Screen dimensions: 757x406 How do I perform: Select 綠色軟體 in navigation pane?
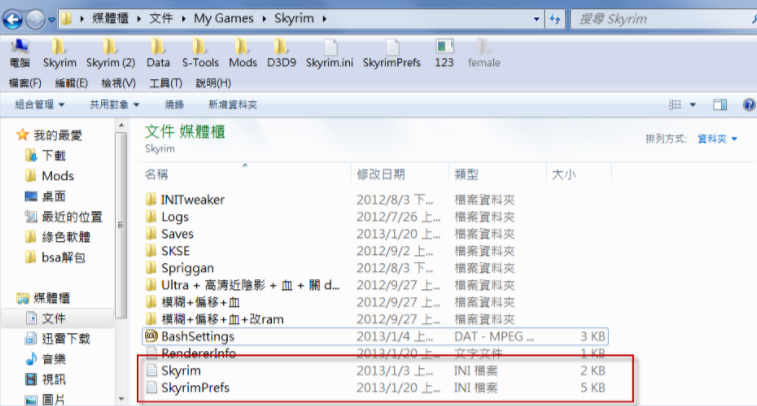coord(57,237)
